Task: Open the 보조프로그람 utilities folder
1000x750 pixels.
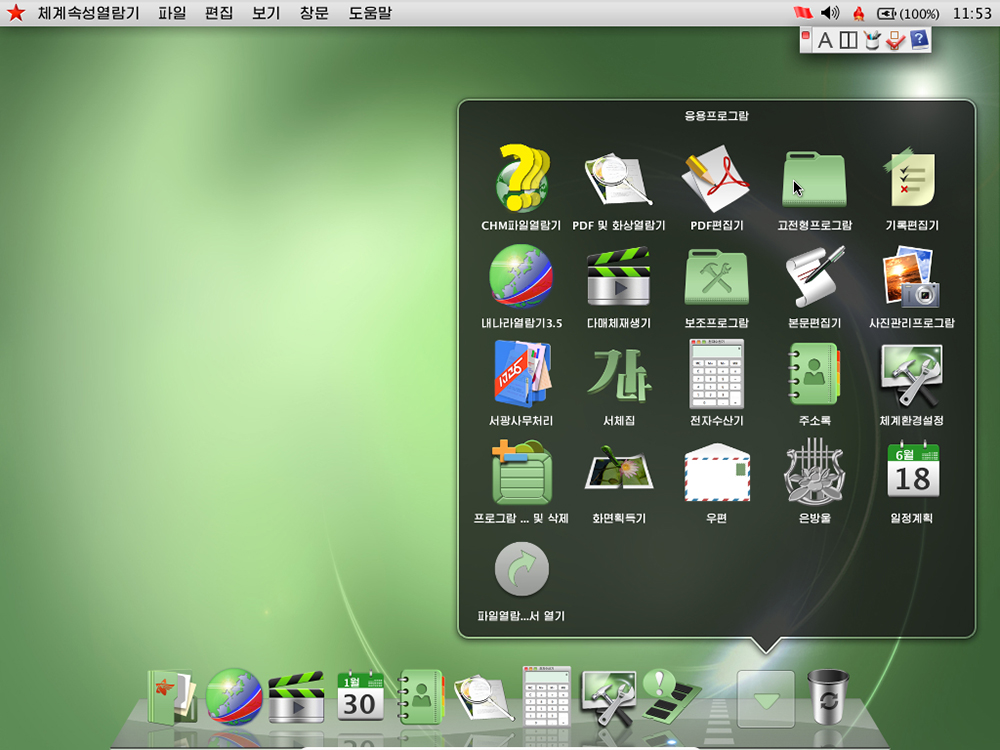Action: [x=716, y=276]
